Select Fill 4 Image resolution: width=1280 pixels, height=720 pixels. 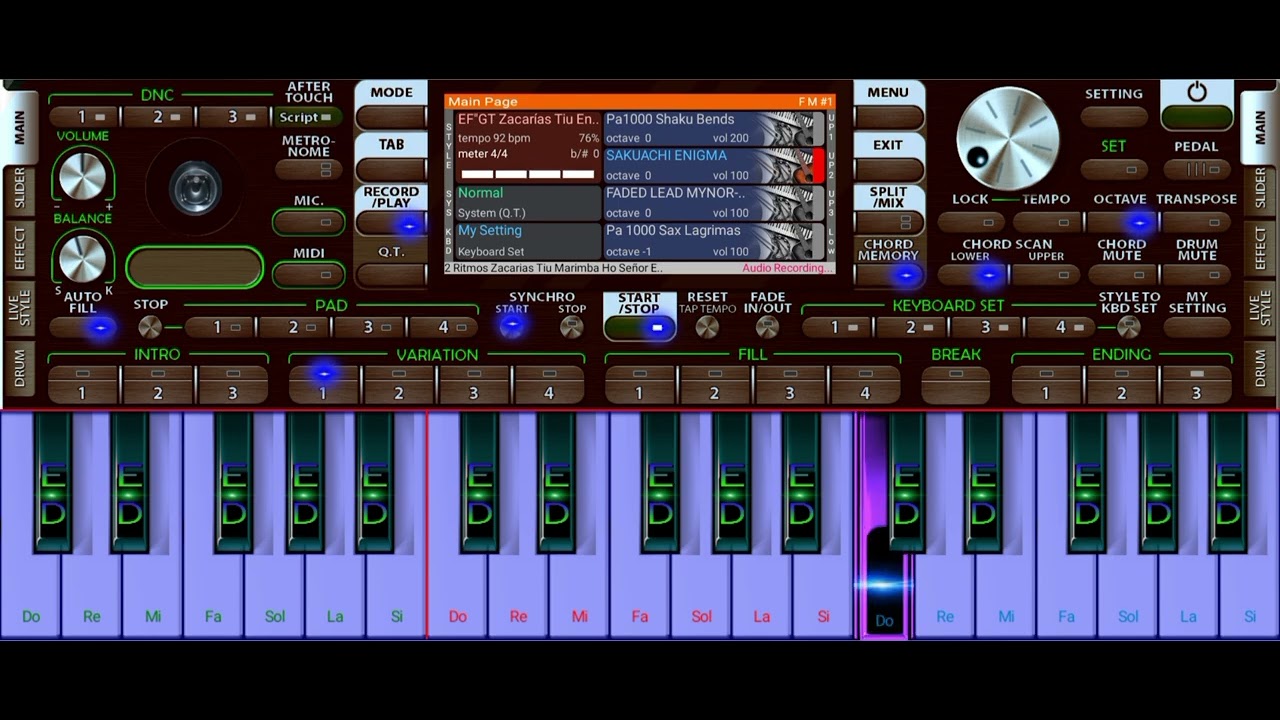[865, 385]
